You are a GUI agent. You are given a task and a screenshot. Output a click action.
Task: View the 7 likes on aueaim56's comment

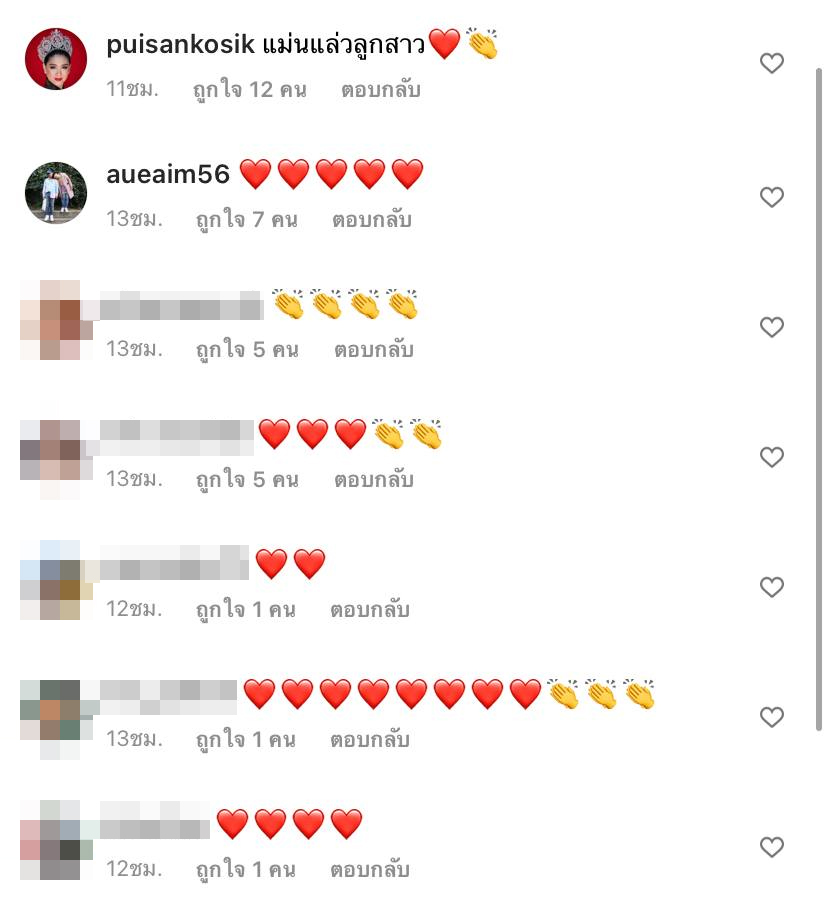[x=247, y=220]
